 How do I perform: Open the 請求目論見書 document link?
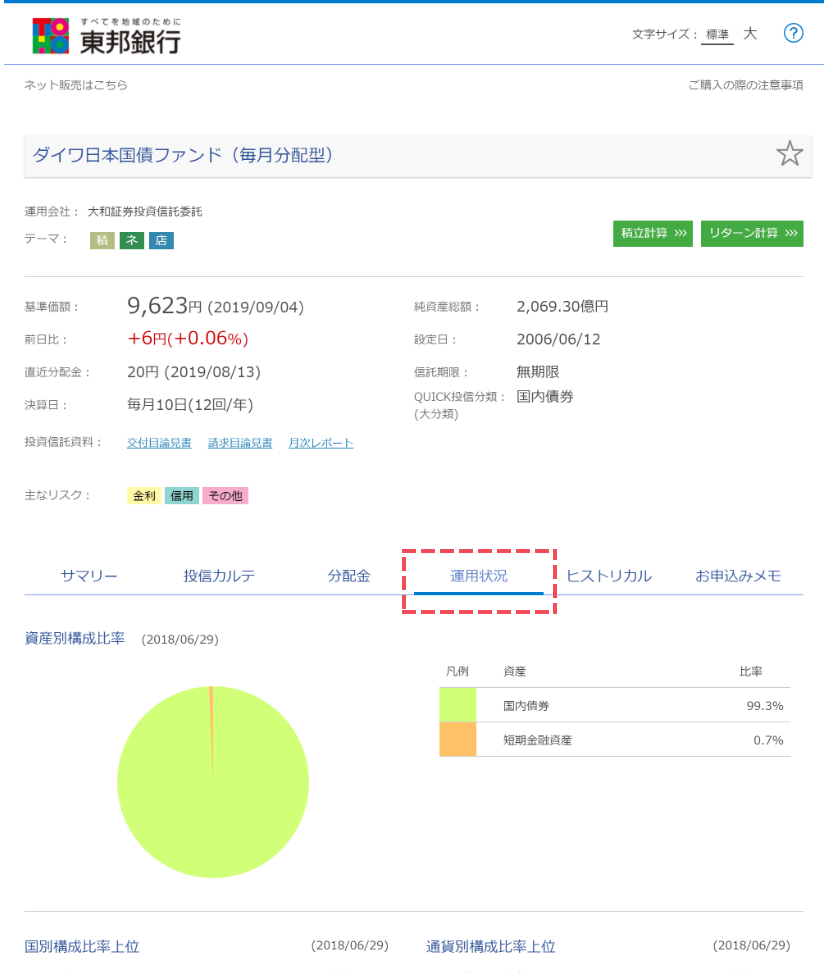point(240,443)
